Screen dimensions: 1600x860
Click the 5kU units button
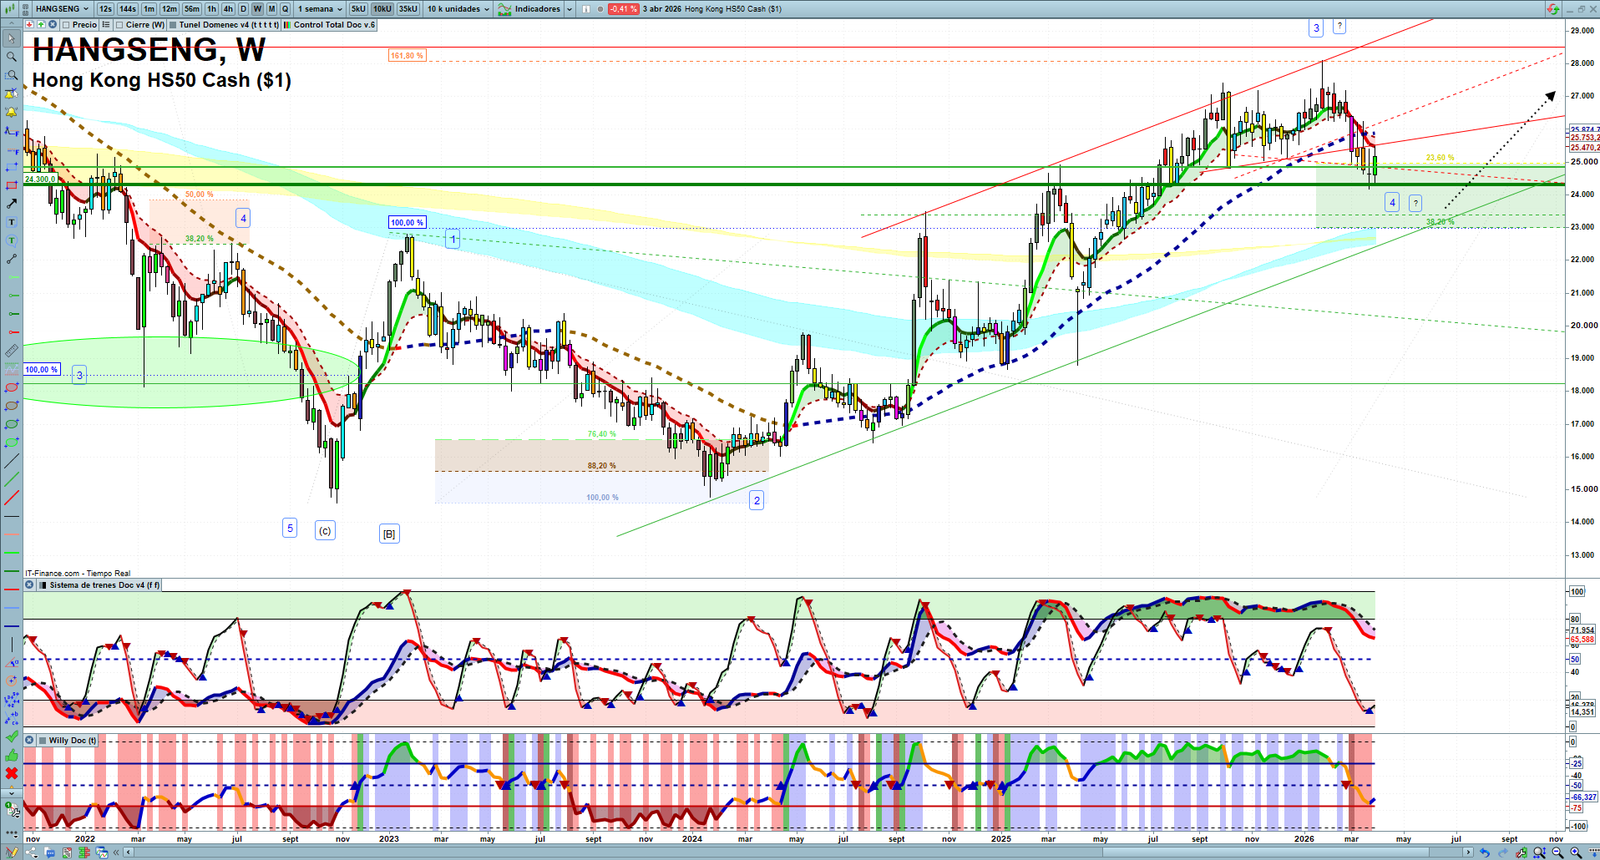point(358,9)
